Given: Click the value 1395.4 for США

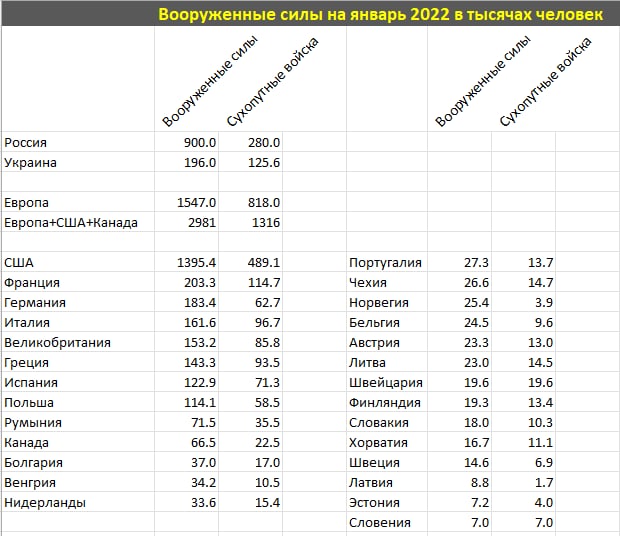Looking at the screenshot, I should [196, 262].
